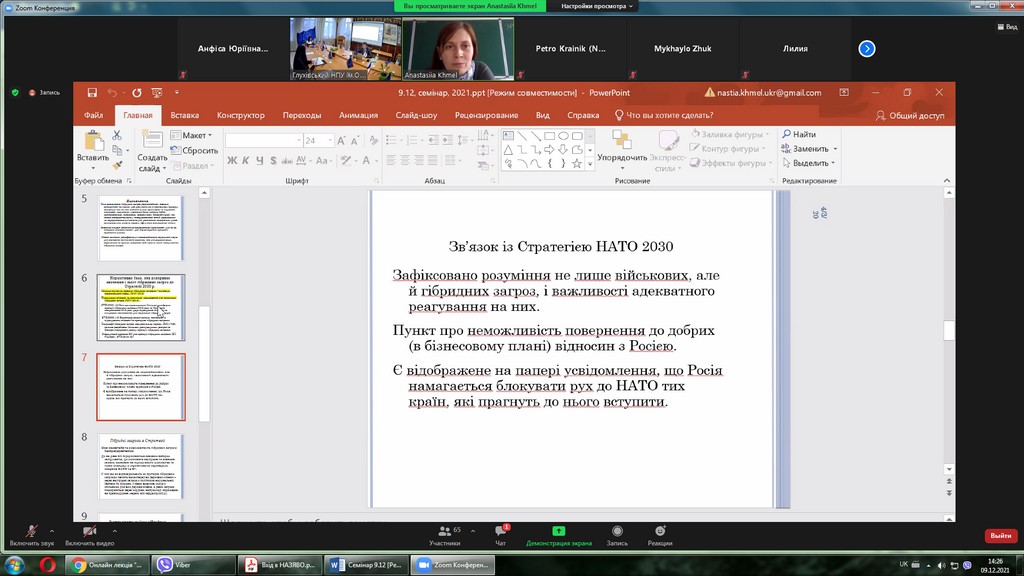Click the Вставить paste icon
The image size is (1024, 576).
[x=92, y=142]
